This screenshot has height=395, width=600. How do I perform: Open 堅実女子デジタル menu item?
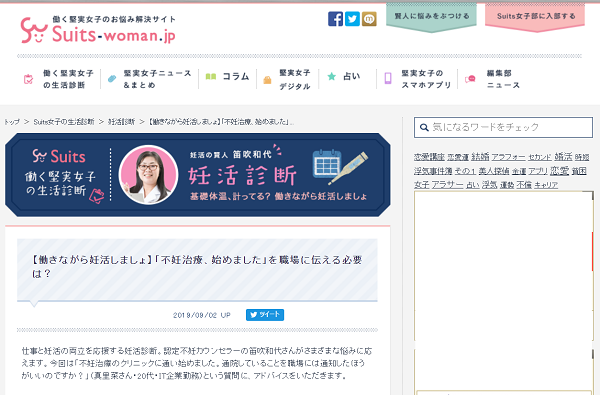pyautogui.click(x=294, y=79)
